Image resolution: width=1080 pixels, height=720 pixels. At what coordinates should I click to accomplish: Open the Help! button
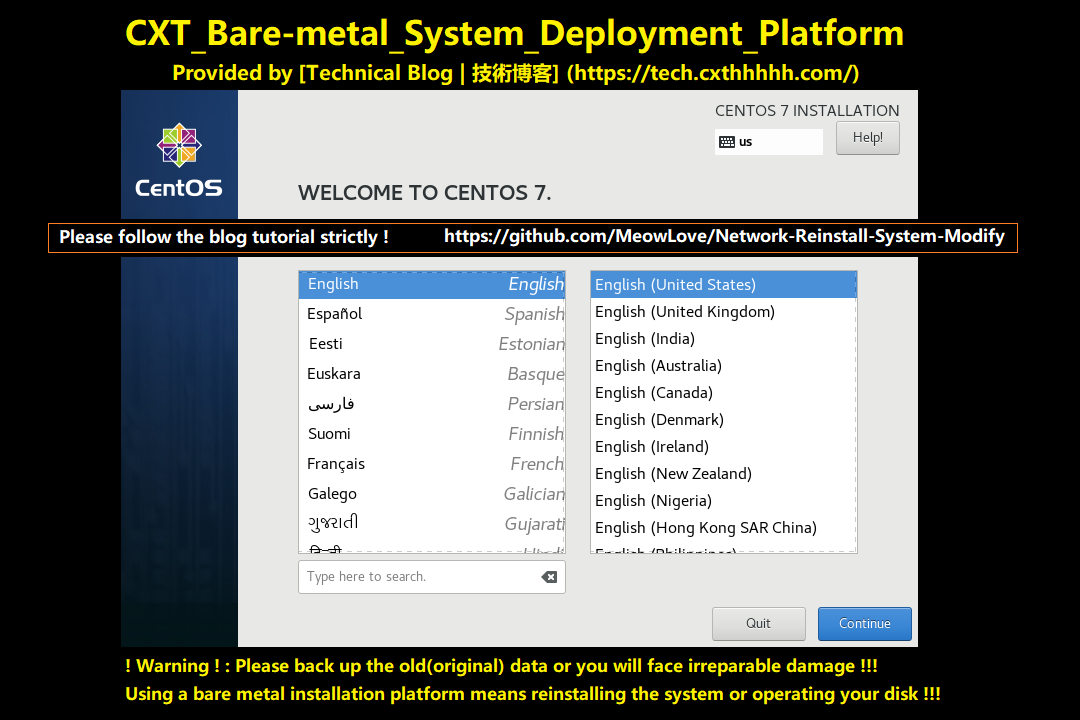coord(867,138)
